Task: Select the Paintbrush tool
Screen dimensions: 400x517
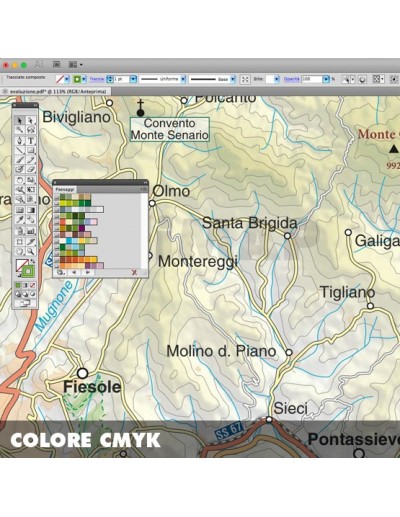Action: click(20, 160)
